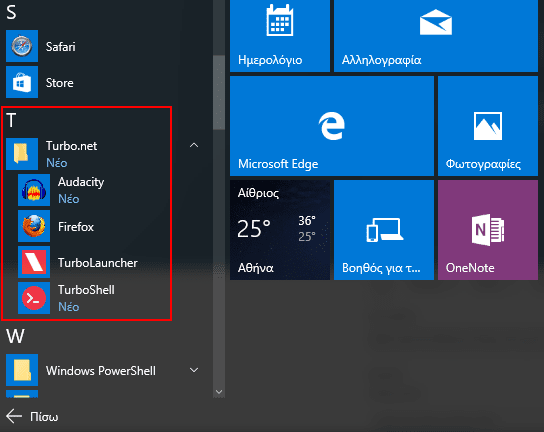Open the OneNote tile
This screenshot has height=432, width=544.
point(488,230)
